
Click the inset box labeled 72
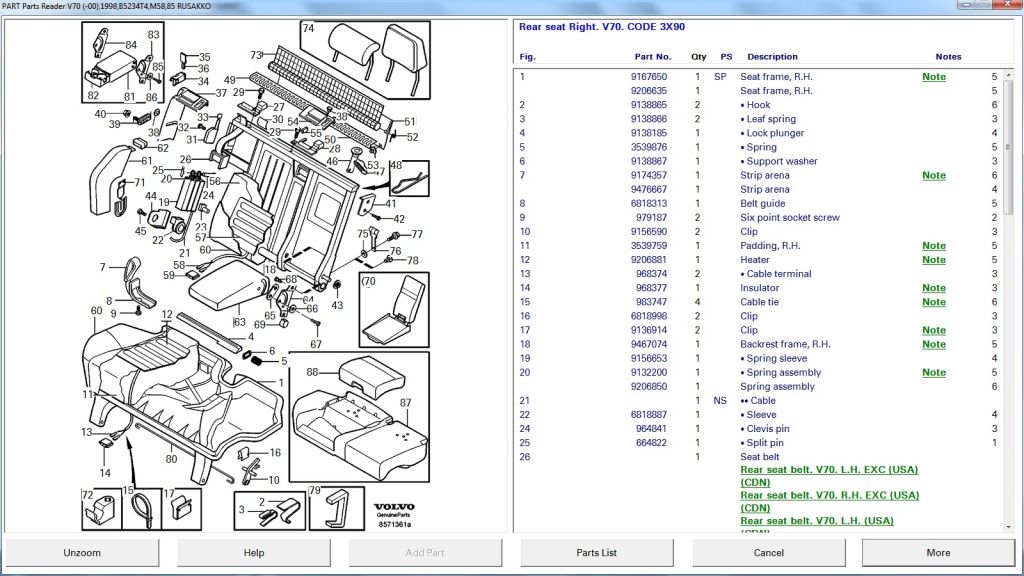(x=102, y=509)
